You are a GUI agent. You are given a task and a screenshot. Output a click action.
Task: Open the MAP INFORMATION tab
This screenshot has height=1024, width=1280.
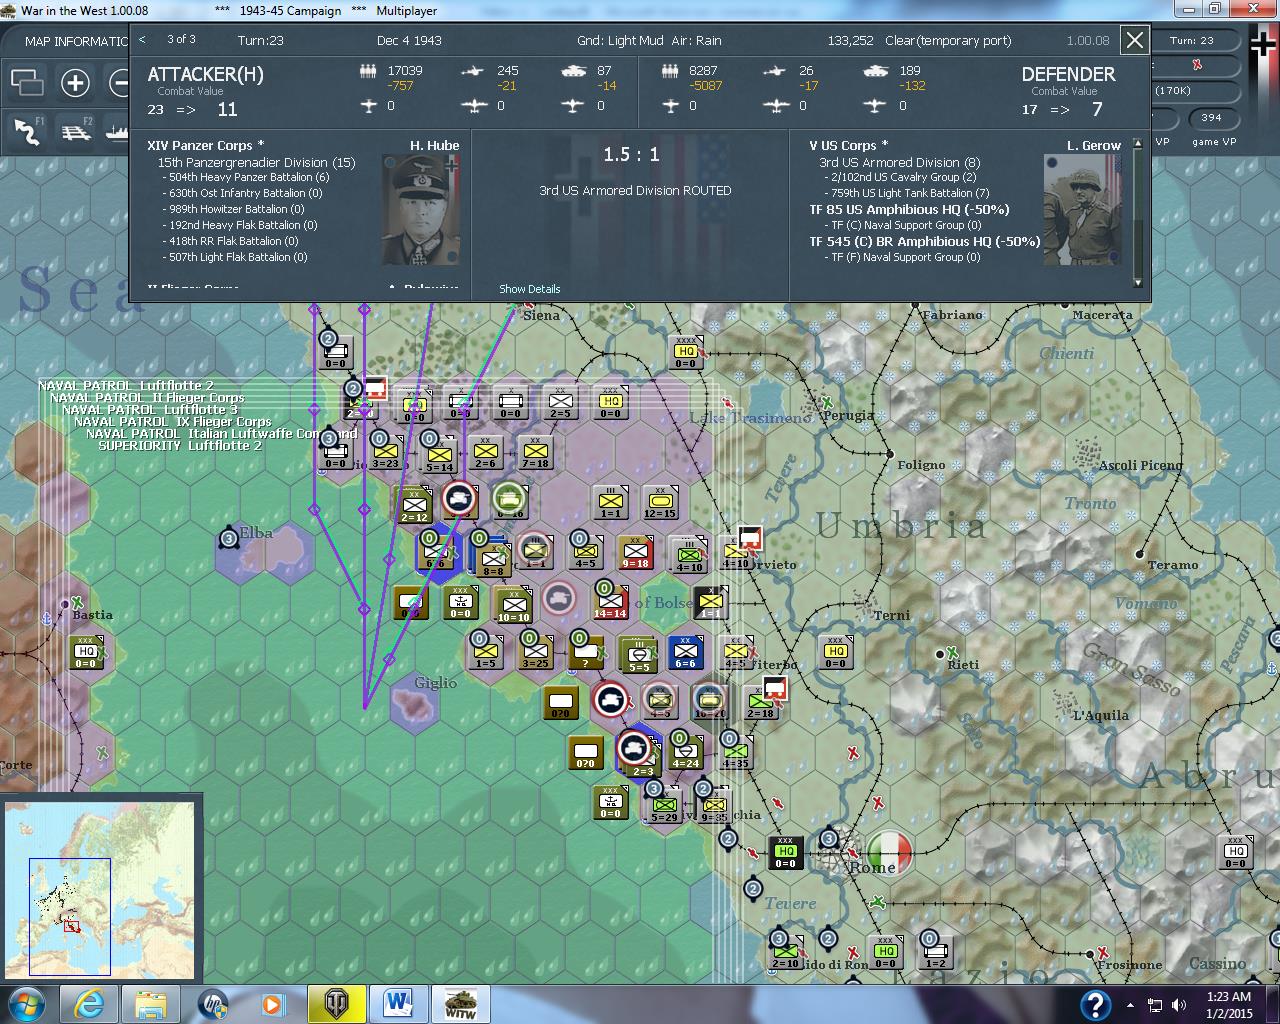tap(76, 41)
